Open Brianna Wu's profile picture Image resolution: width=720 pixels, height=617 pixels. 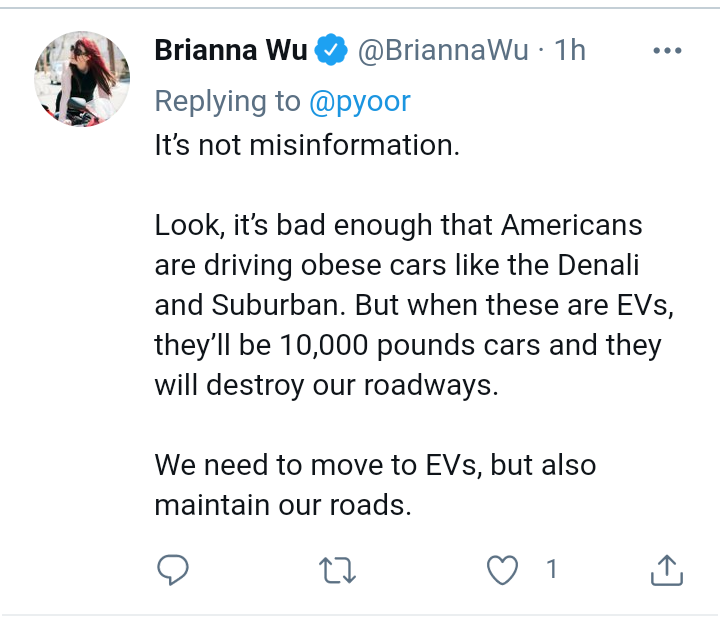(82, 79)
